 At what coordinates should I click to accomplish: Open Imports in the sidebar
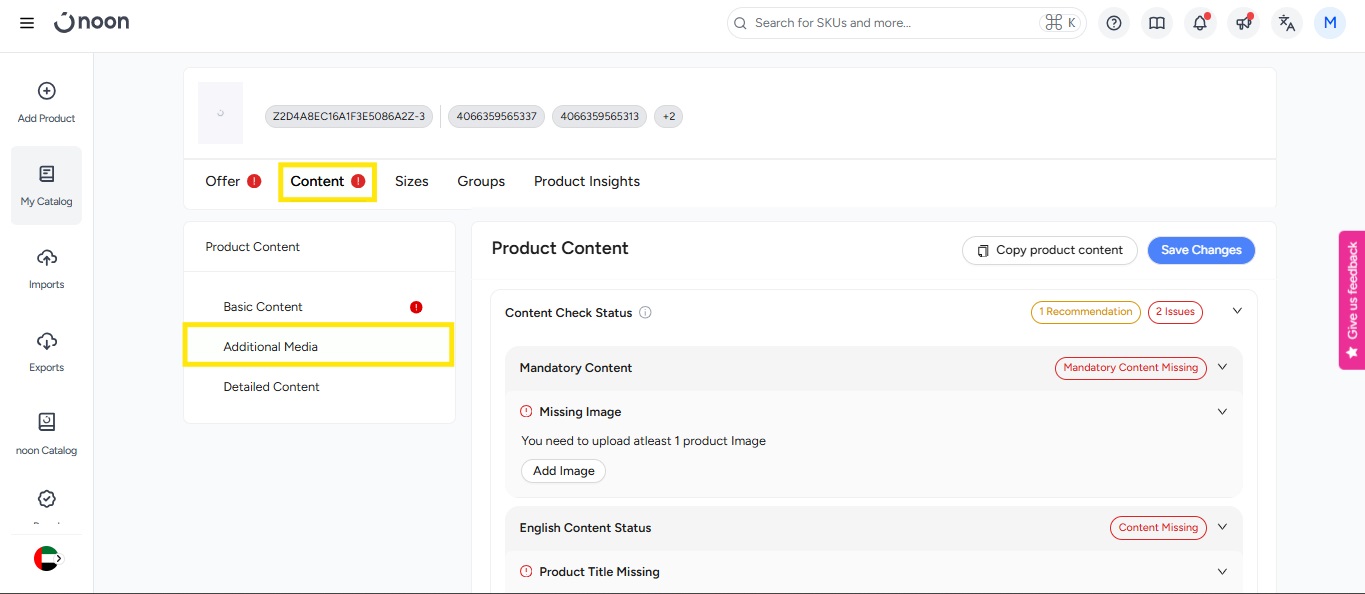click(46, 269)
